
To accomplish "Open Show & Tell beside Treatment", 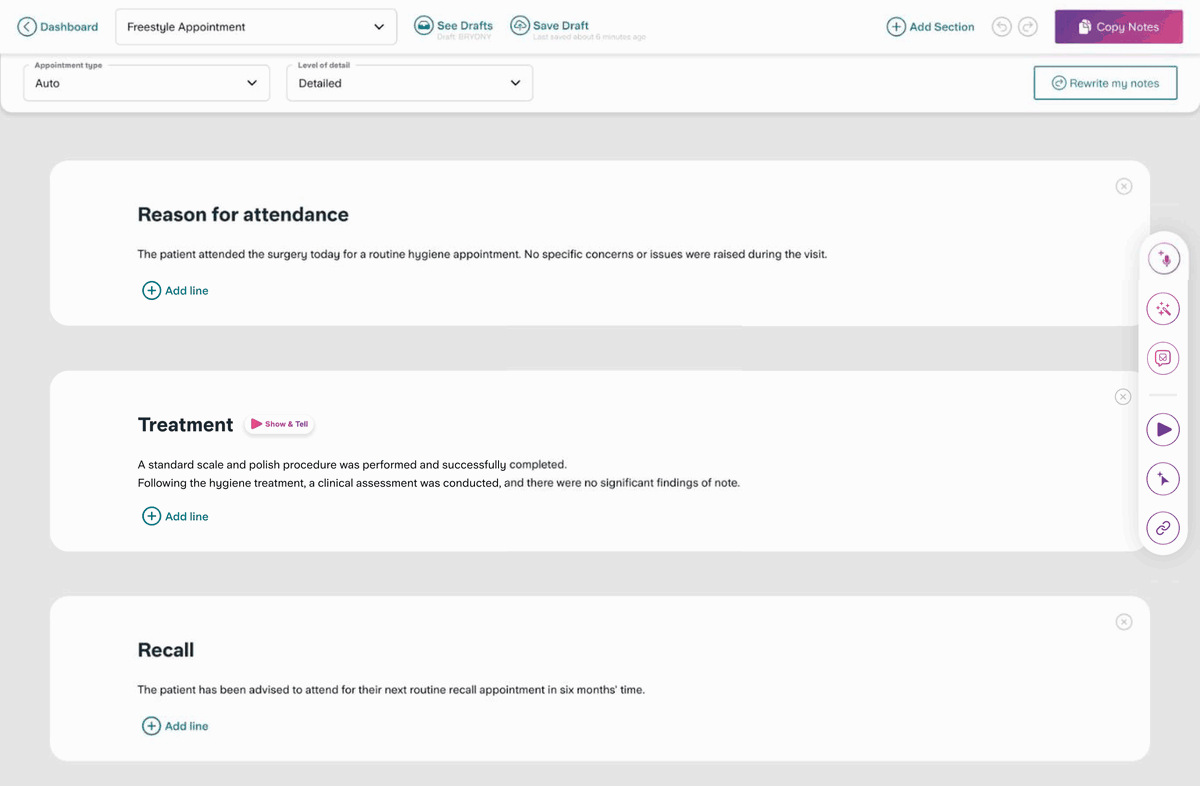I will pos(279,424).
